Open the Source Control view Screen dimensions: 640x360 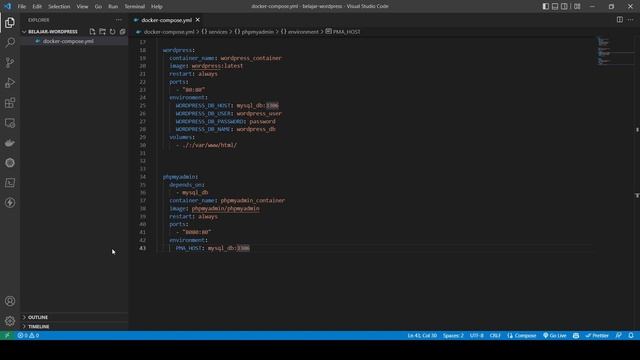click(10, 62)
